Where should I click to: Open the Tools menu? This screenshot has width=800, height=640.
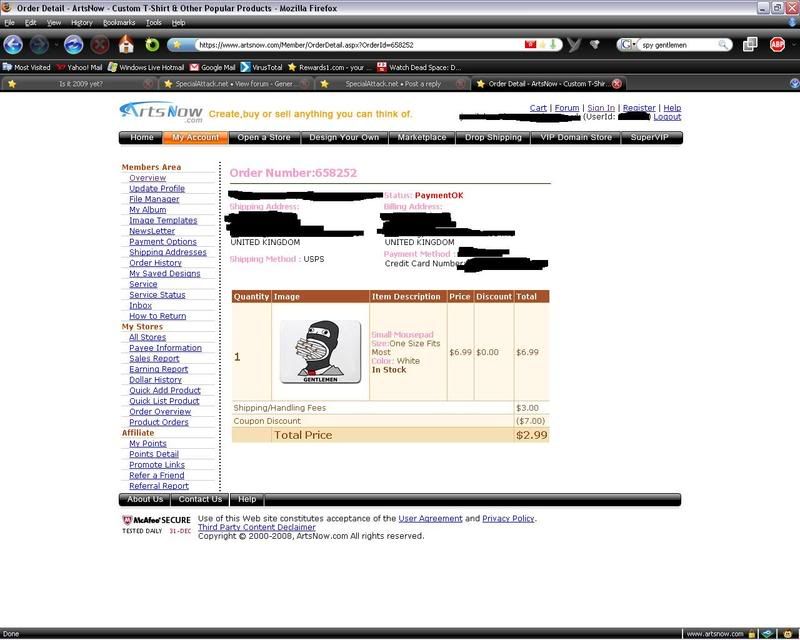154,22
